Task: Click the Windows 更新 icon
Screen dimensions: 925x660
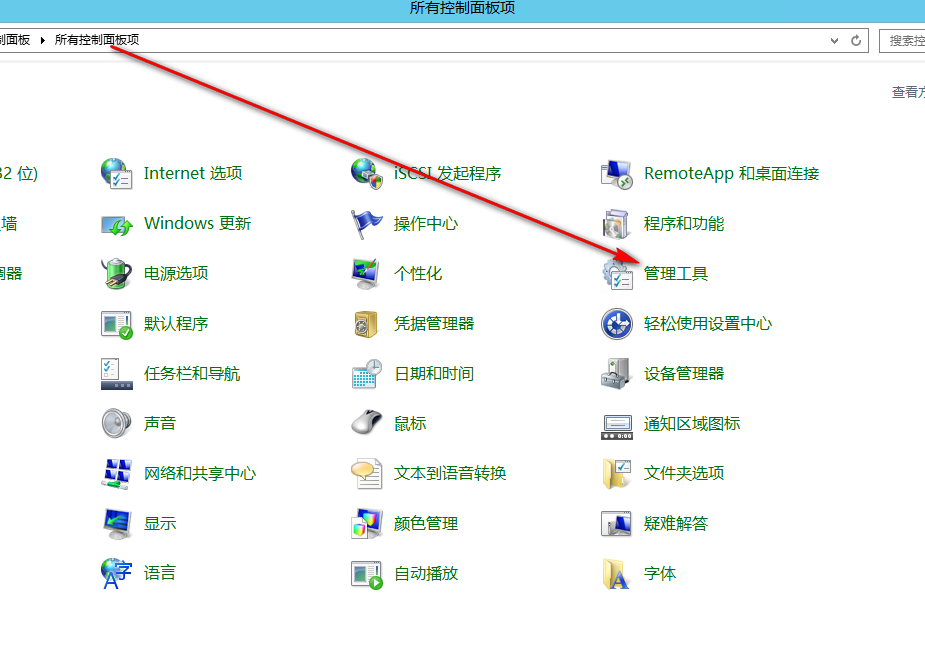Action: (117, 224)
